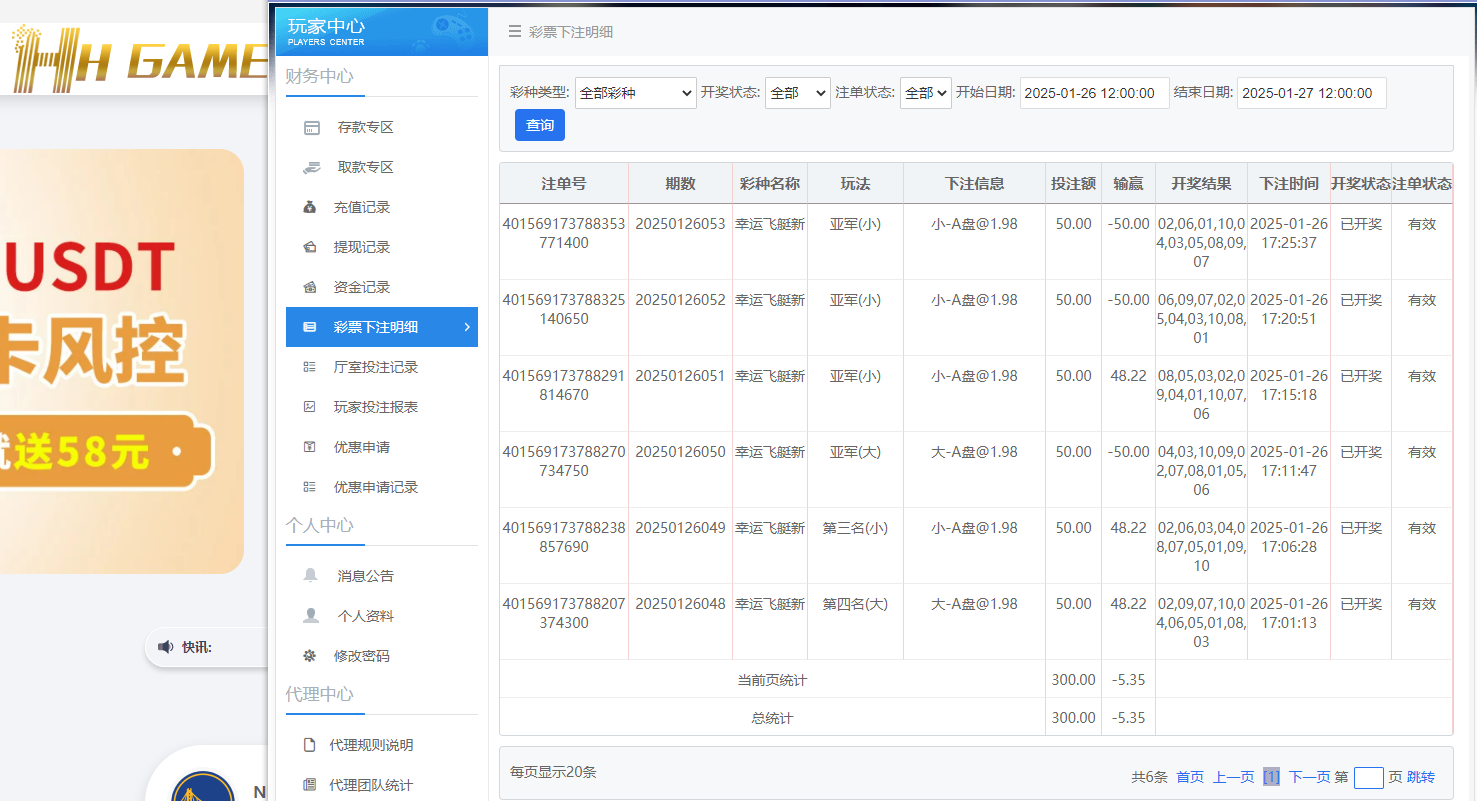Click the 取款专区 withdrawal hand icon
Image resolution: width=1477 pixels, height=801 pixels.
313,167
